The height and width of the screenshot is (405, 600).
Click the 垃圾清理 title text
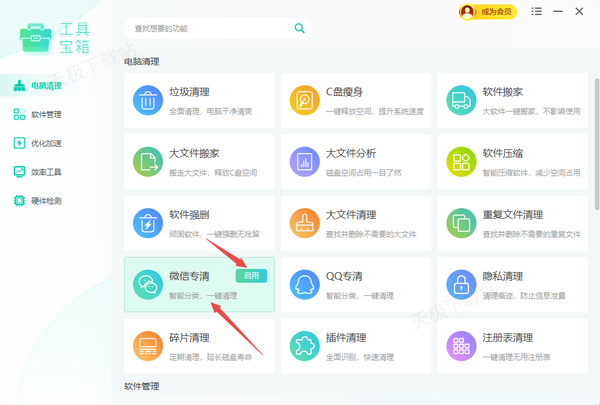click(x=189, y=92)
